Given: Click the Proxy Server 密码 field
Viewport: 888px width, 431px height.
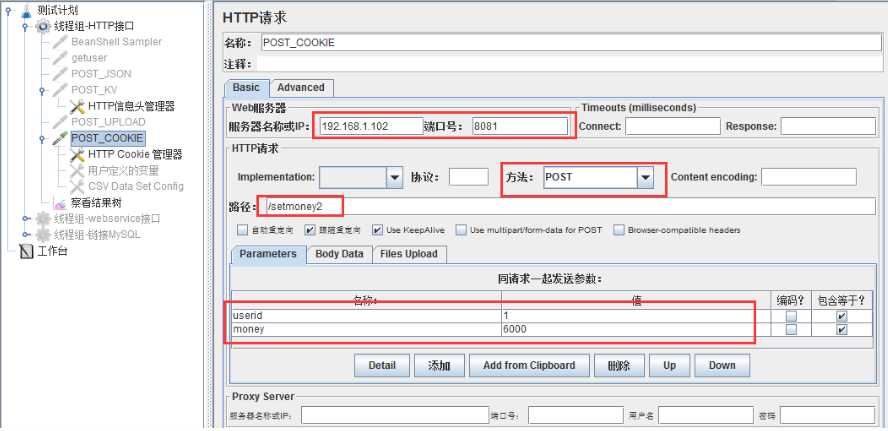Looking at the screenshot, I should click(828, 415).
